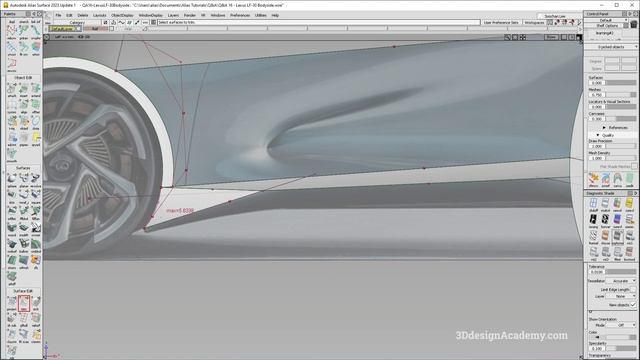Open the picked objects dropdown
Image resolution: width=640 pixels, height=360 pixels.
tap(612, 47)
